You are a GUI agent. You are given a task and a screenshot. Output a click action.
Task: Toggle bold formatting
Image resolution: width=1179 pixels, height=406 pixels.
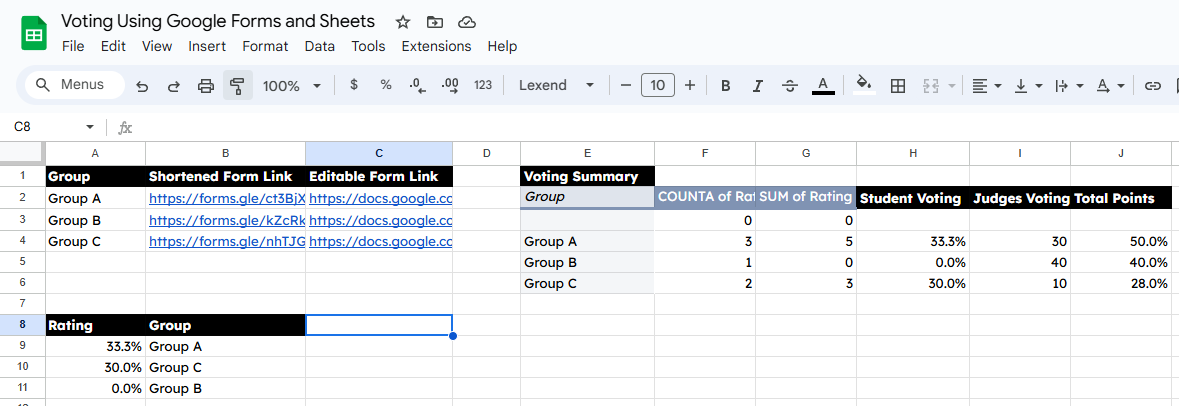[726, 86]
